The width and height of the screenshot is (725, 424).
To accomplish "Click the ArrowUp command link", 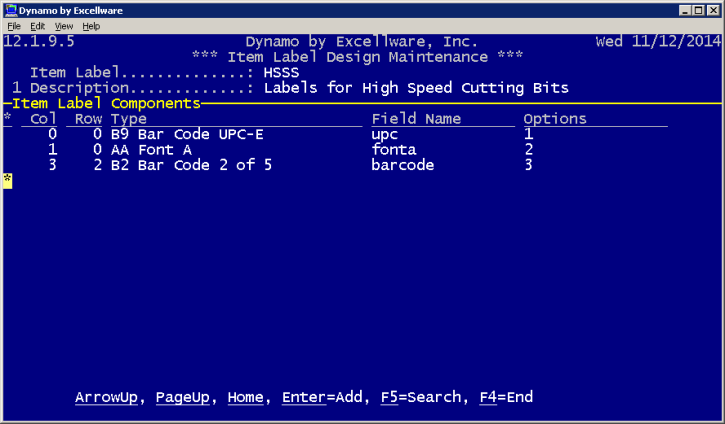I will 106,397.
